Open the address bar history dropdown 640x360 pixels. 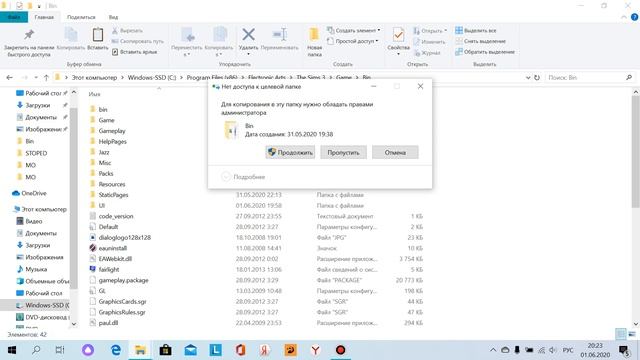click(x=528, y=78)
